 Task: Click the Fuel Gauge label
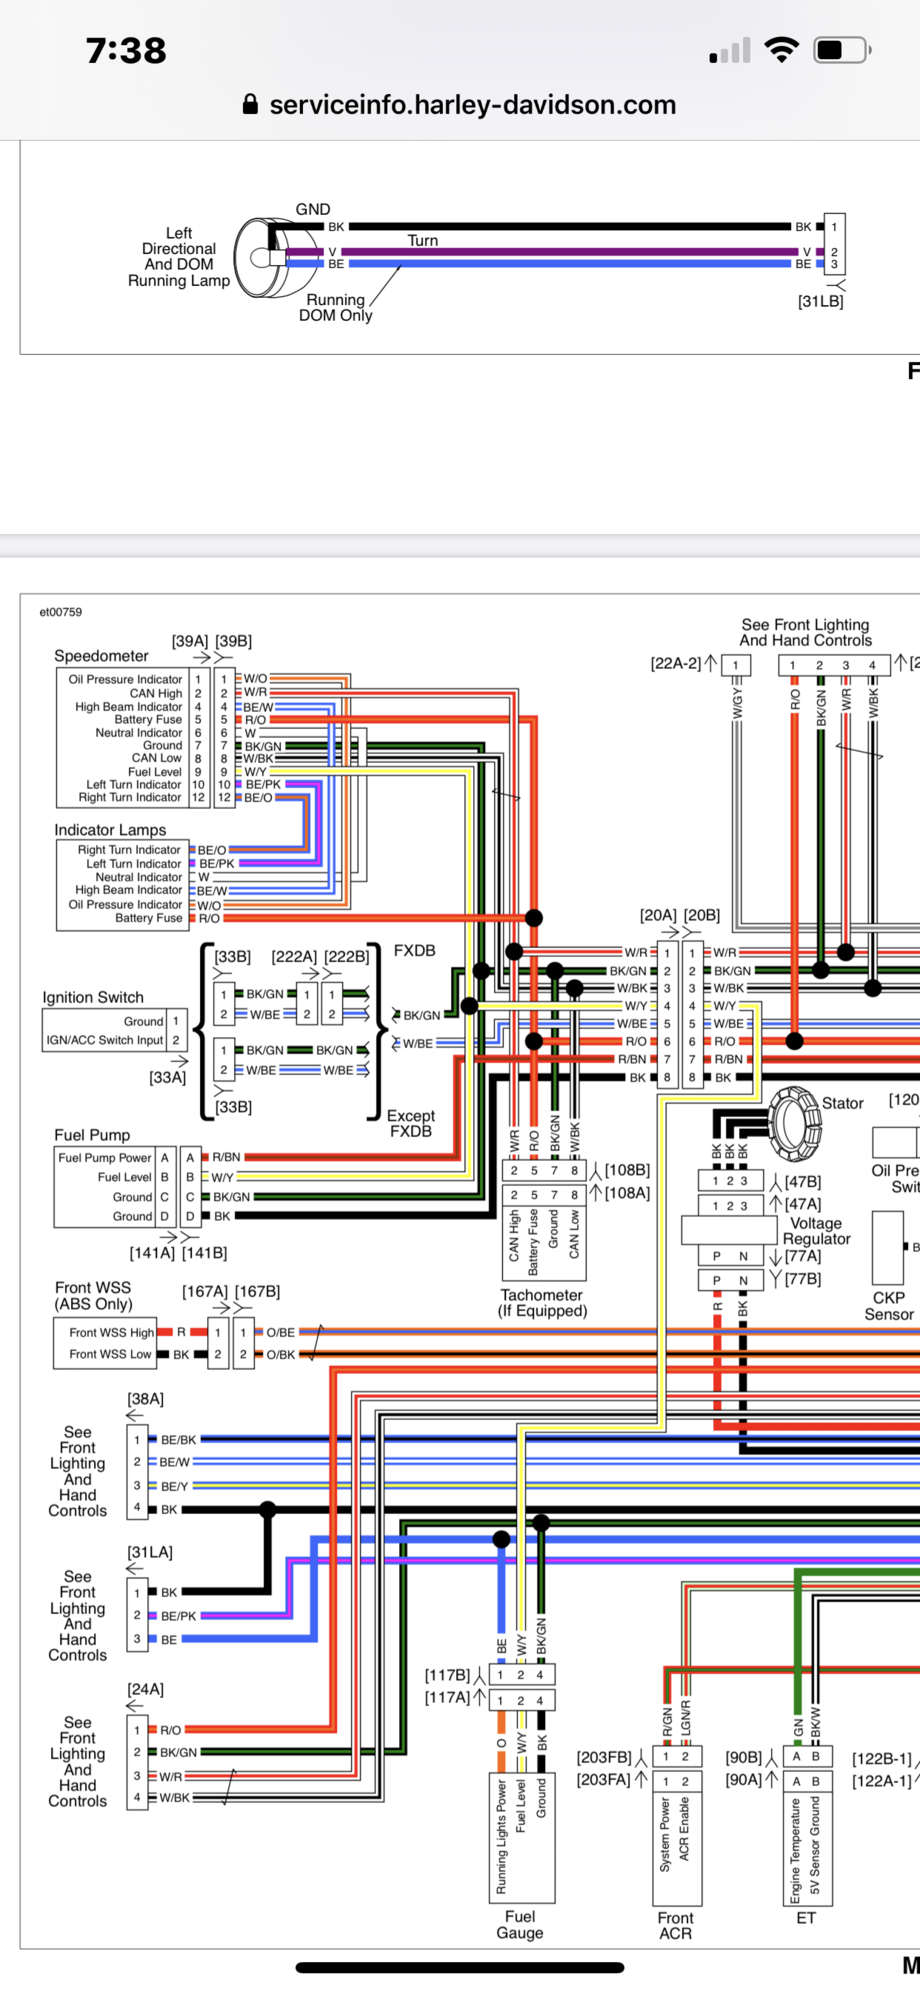520,1924
